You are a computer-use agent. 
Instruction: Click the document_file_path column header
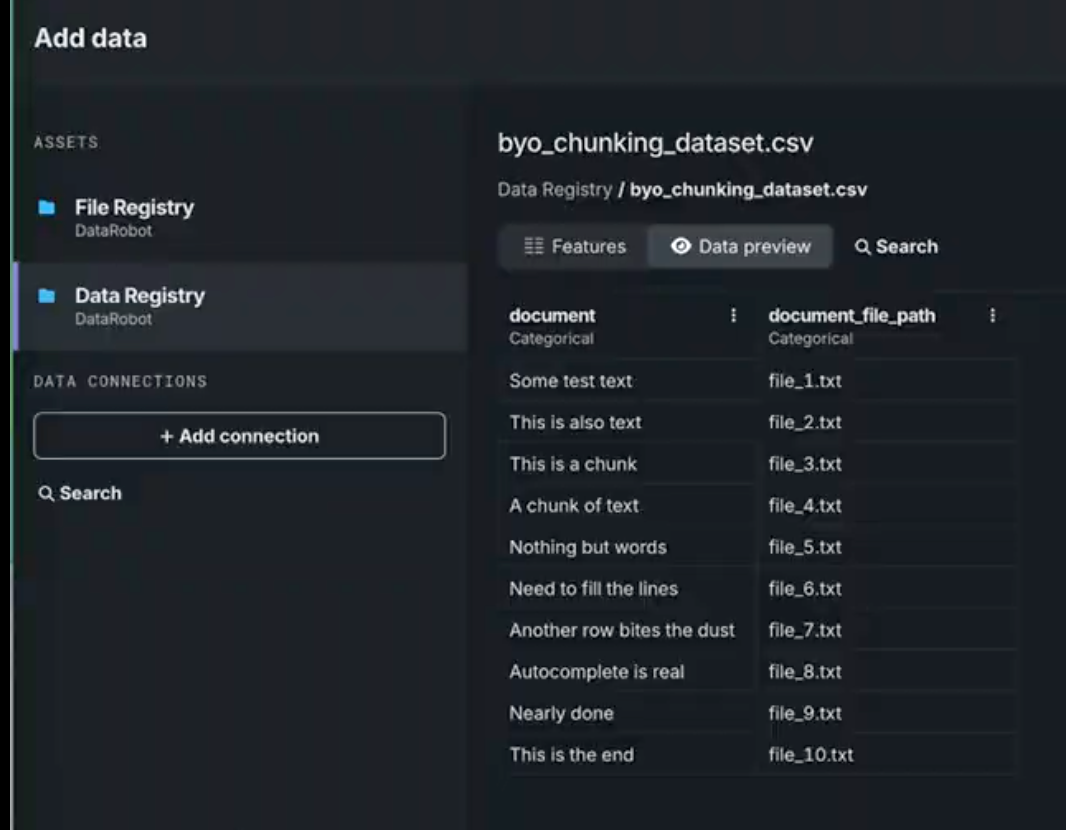(x=852, y=316)
